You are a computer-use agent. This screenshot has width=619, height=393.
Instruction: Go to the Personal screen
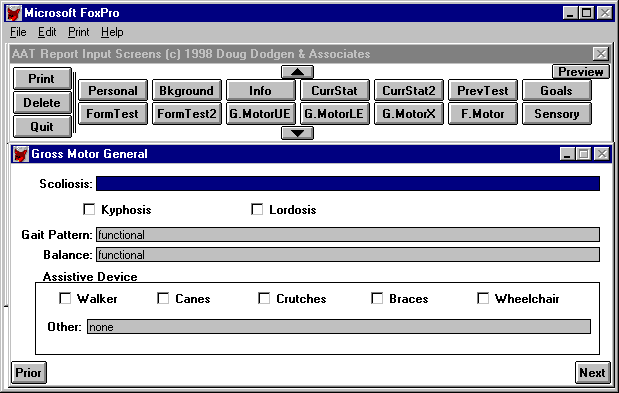[x=113, y=90]
